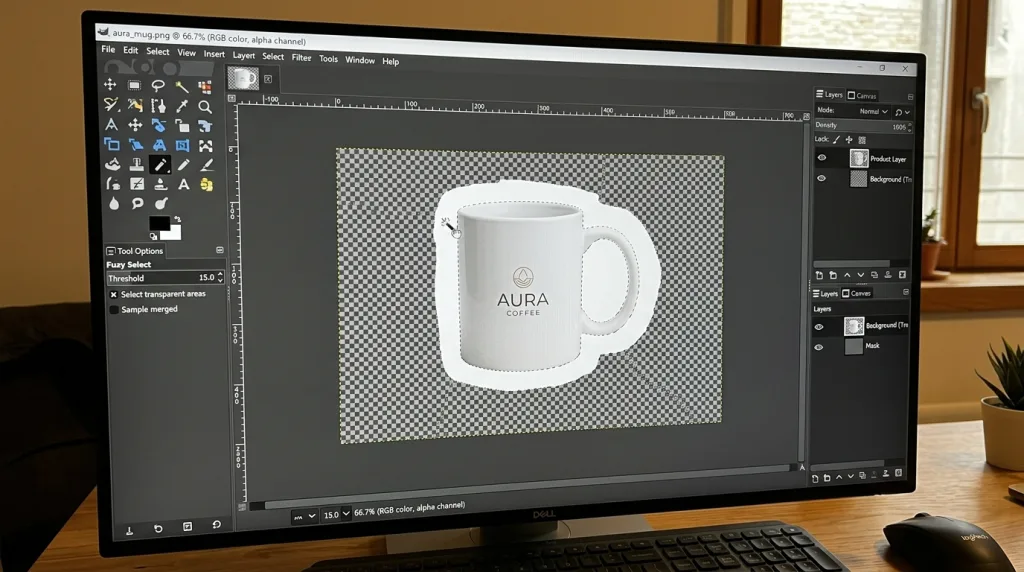
Task: Select the rubber stamp Clone tool
Action: point(136,165)
